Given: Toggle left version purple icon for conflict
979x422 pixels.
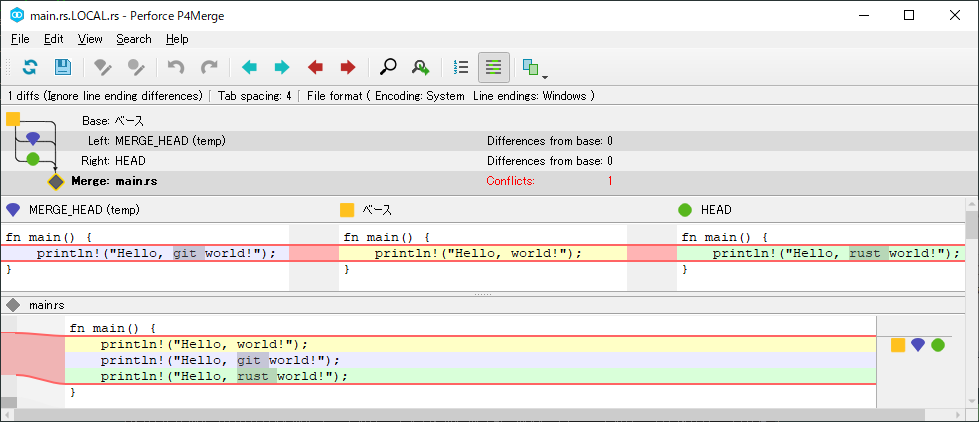Looking at the screenshot, I should click(x=918, y=345).
